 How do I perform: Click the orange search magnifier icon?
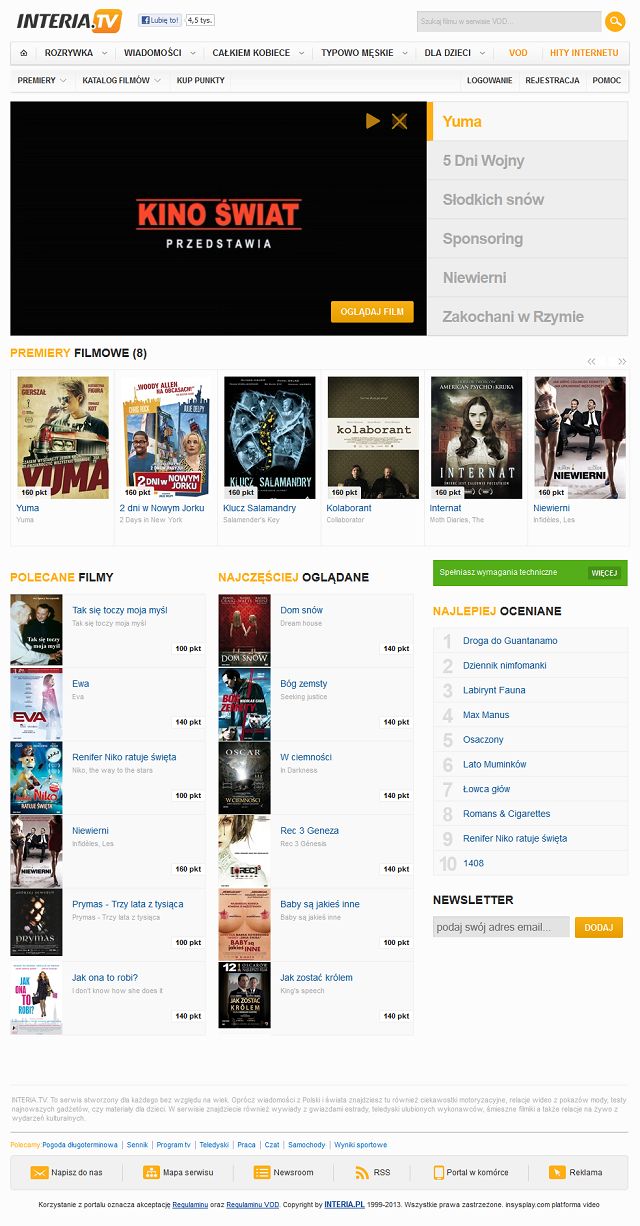pyautogui.click(x=615, y=21)
